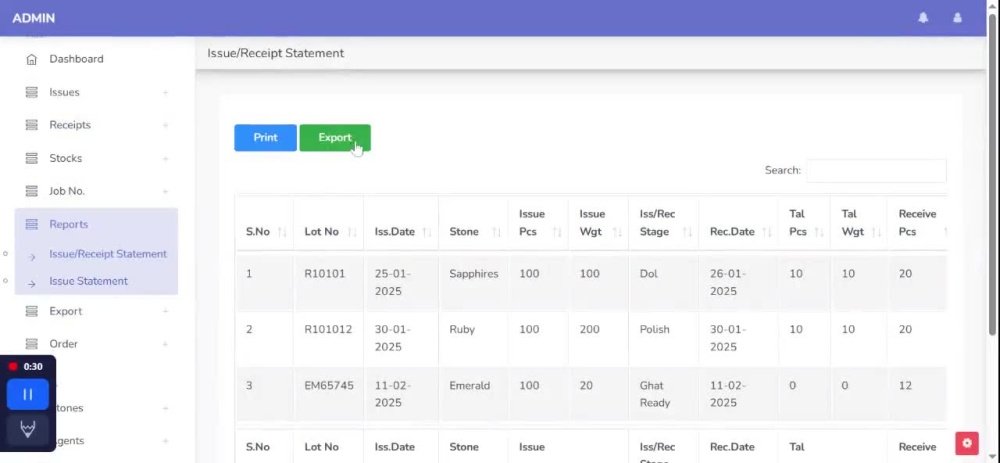Focus the table Search field
Viewport: 1000px width, 463px height.
[x=876, y=171]
